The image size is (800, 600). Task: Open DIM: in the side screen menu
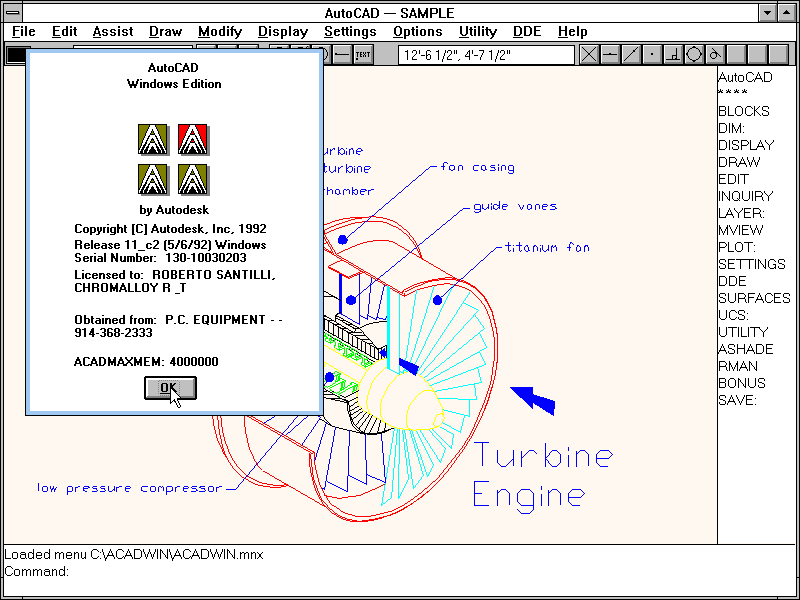tap(731, 128)
